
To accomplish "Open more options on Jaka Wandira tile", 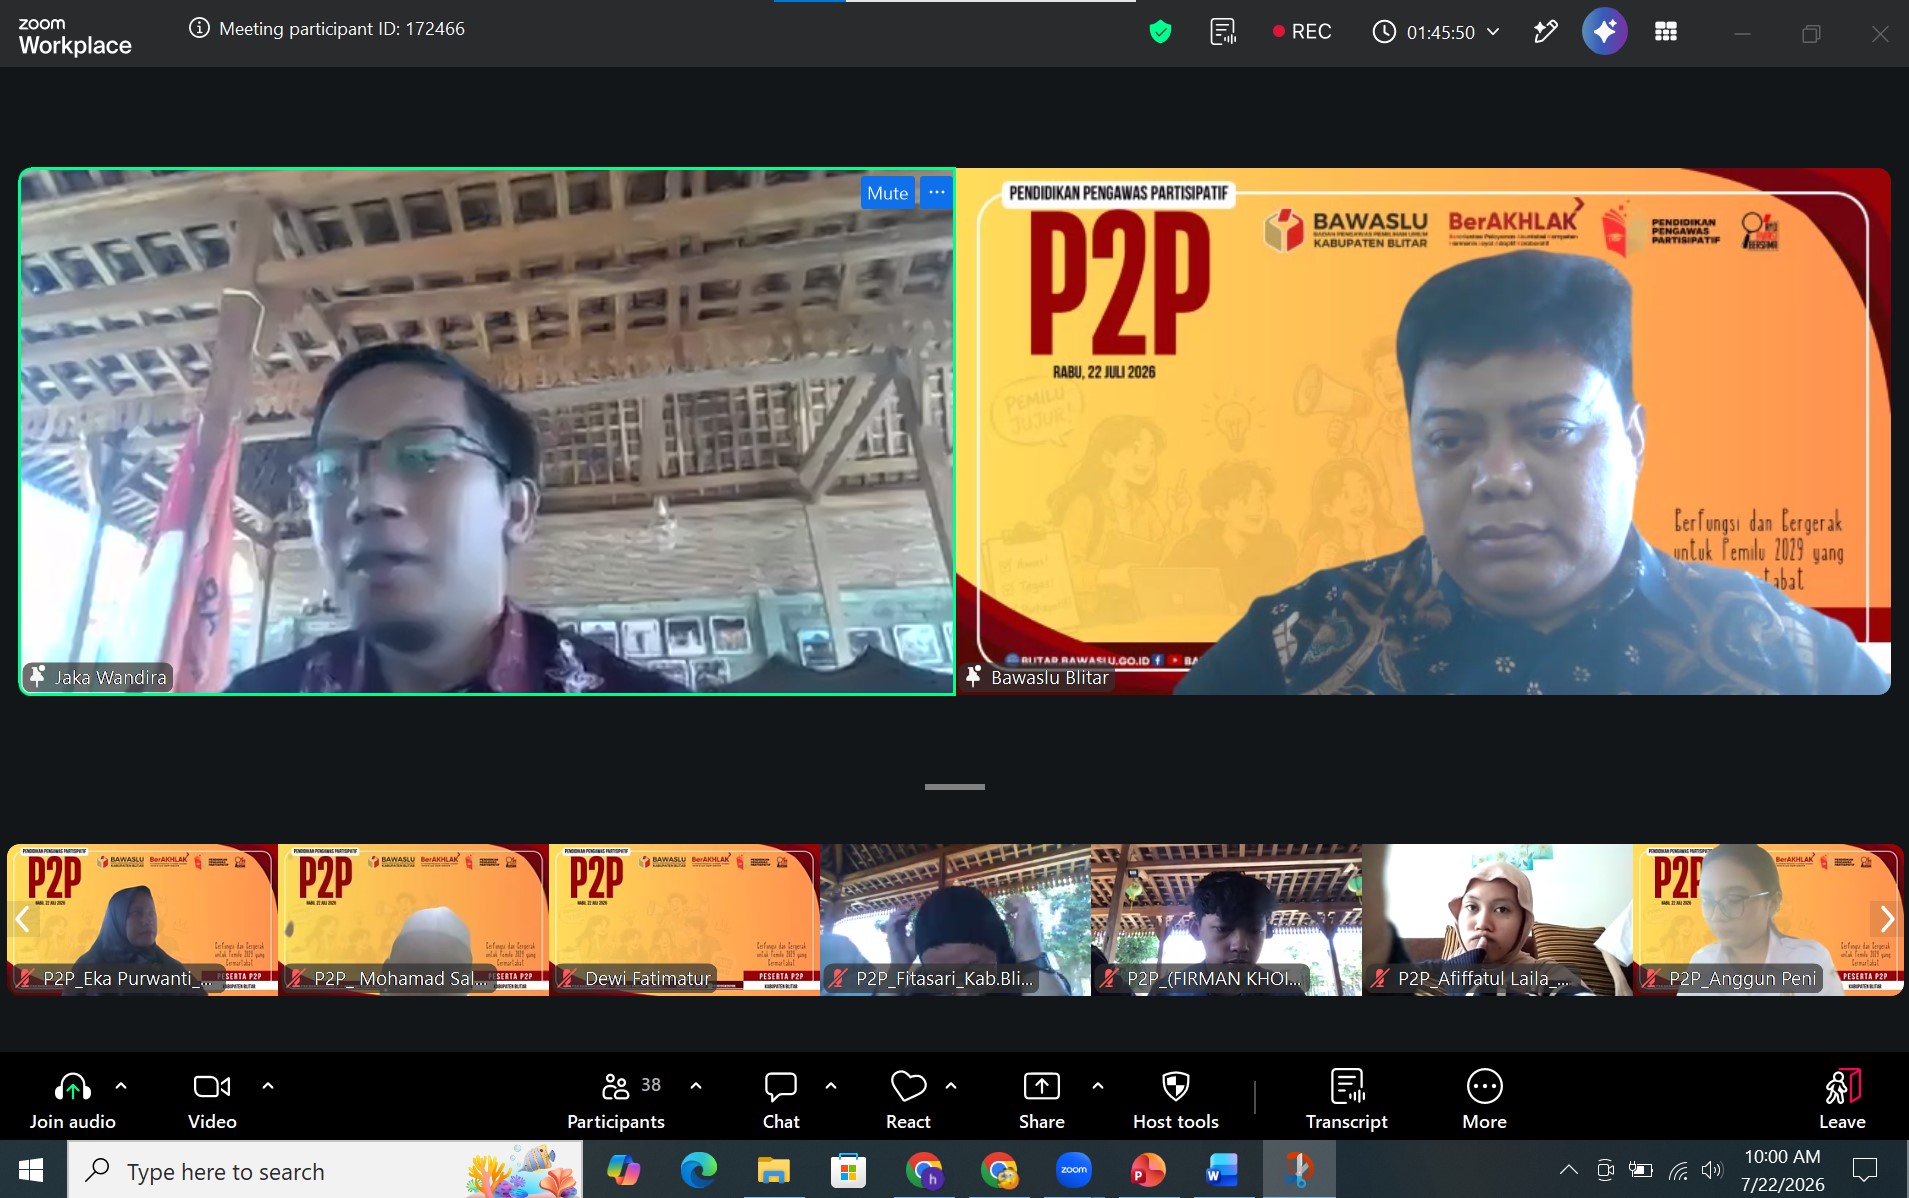I will [936, 193].
